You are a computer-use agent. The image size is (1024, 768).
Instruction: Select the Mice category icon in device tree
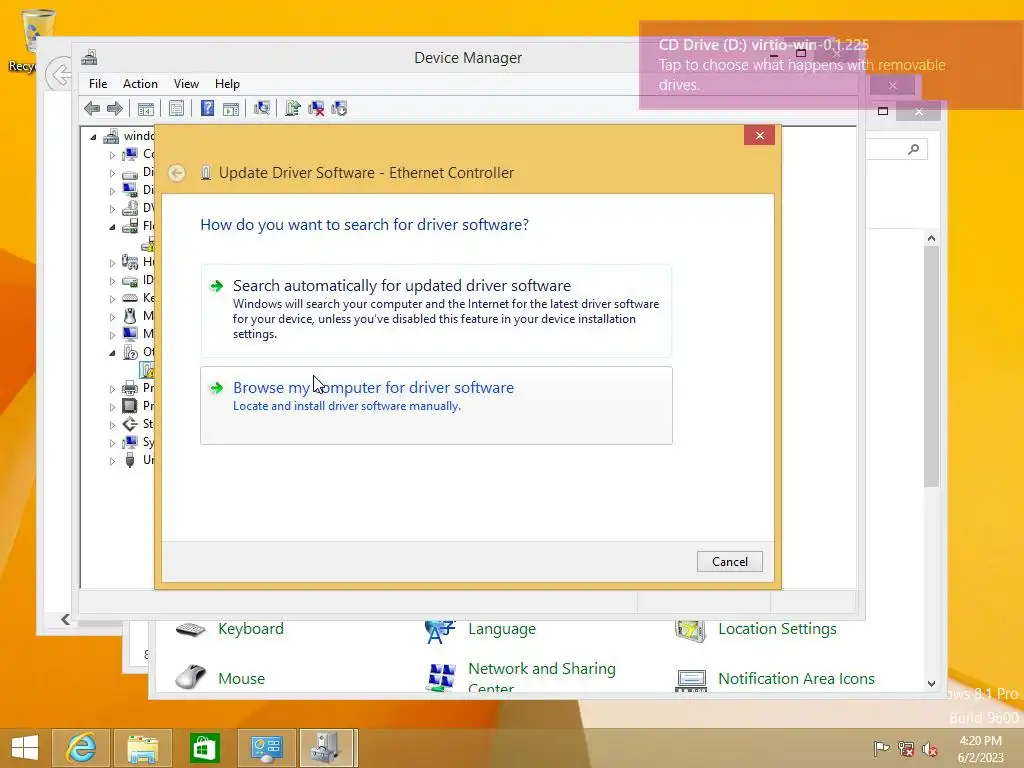(130, 315)
